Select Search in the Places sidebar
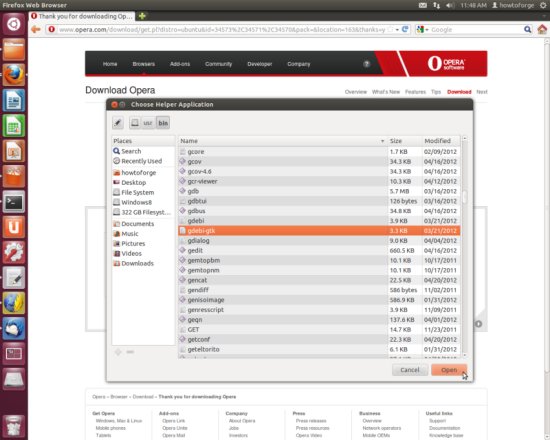The width and height of the screenshot is (550, 440). (143, 151)
